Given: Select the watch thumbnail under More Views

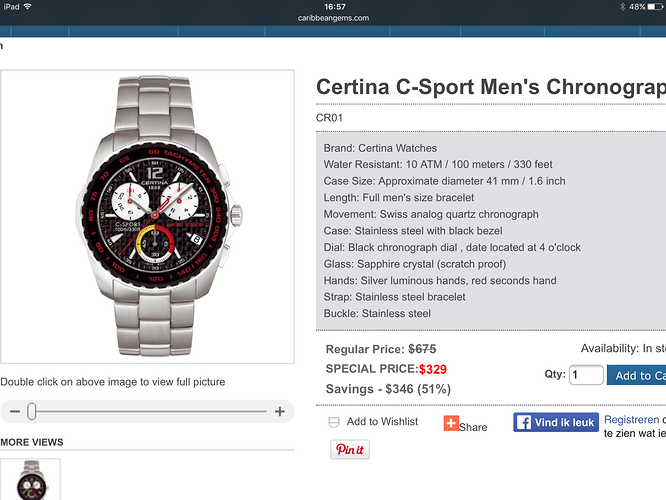Looking at the screenshot, I should 31,479.
